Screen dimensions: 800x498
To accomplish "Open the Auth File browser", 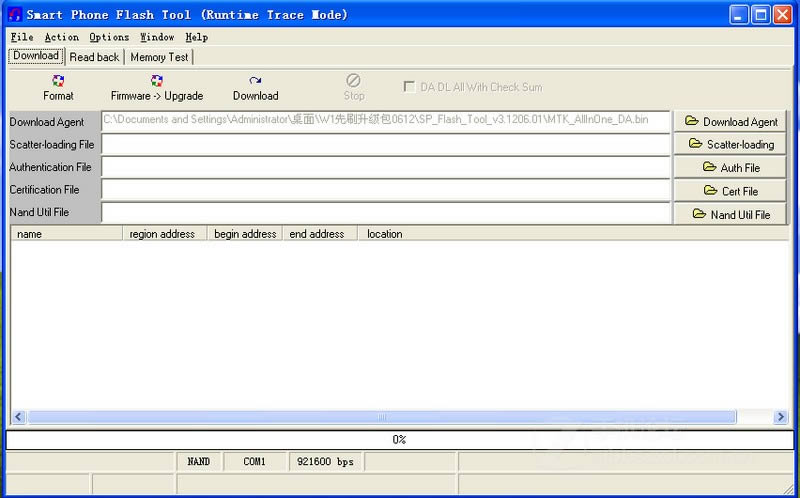I will coord(730,167).
